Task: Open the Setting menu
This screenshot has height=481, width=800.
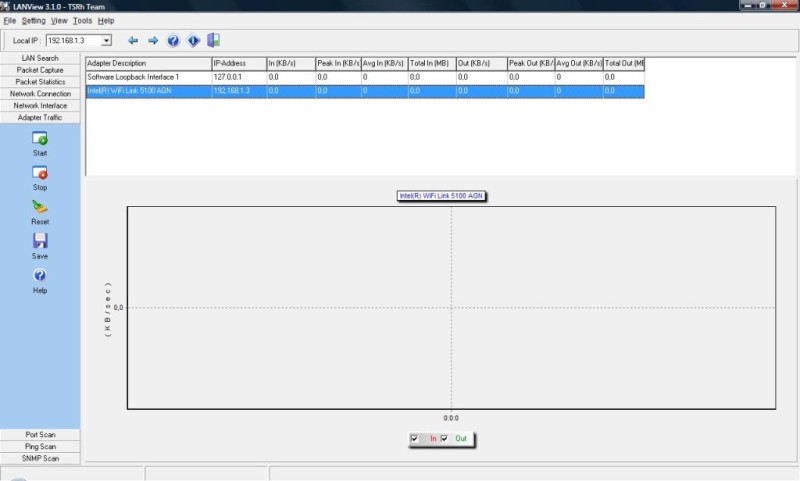Action: pos(34,21)
